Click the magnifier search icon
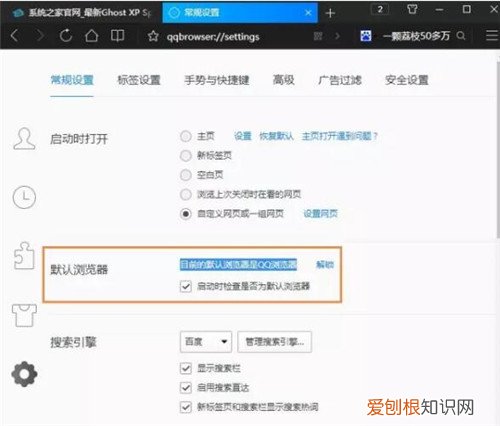 pyautogui.click(x=461, y=36)
